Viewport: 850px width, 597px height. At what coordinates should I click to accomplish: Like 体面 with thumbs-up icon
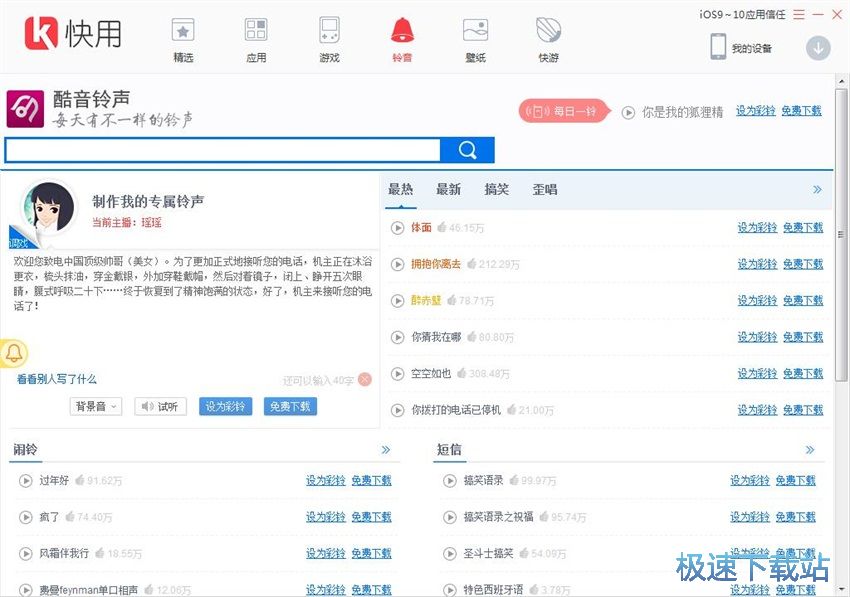(x=442, y=227)
